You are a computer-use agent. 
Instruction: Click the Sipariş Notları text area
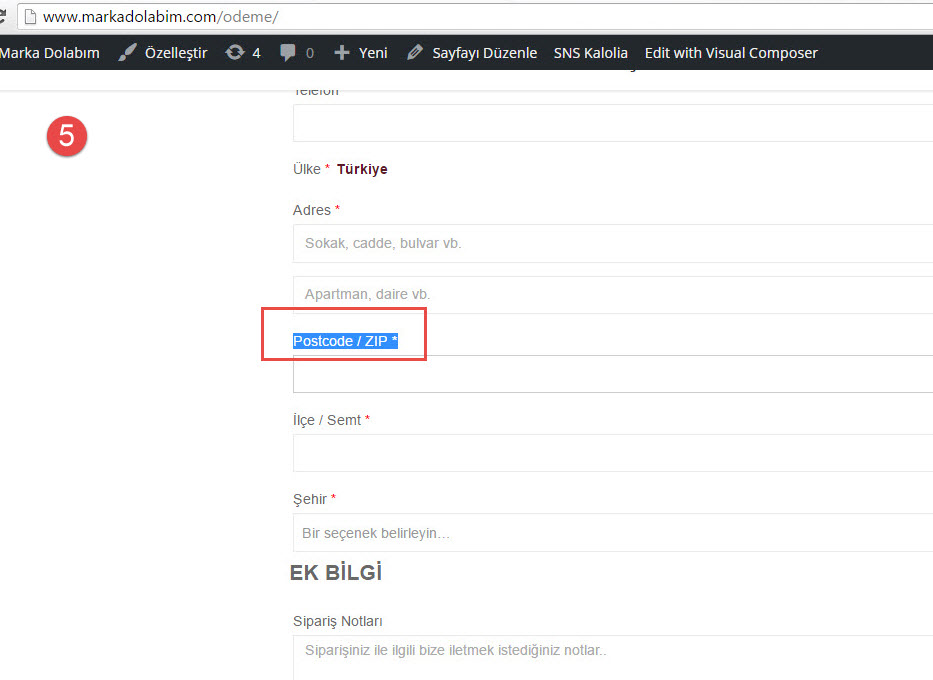(612, 656)
